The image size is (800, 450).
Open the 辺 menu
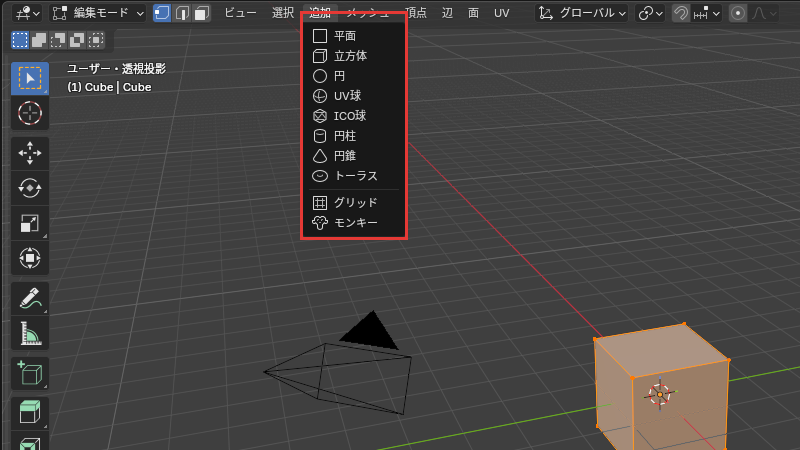tap(447, 13)
